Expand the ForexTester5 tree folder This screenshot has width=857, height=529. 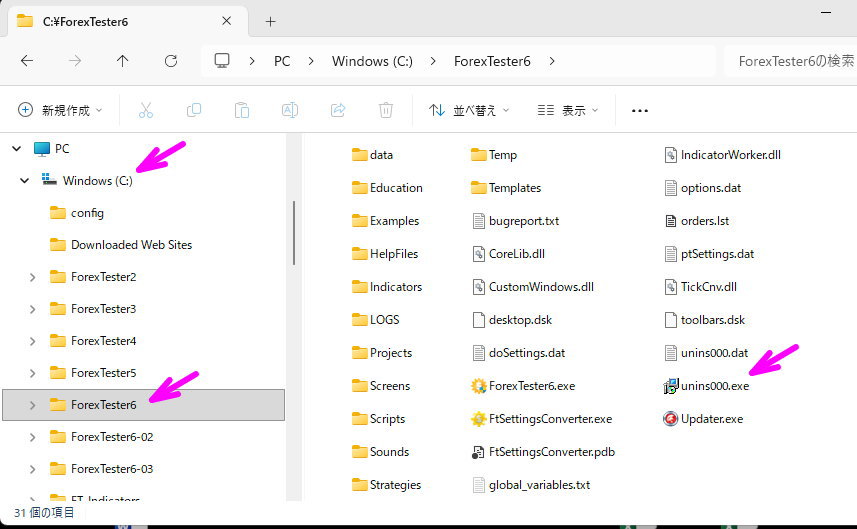pos(32,373)
